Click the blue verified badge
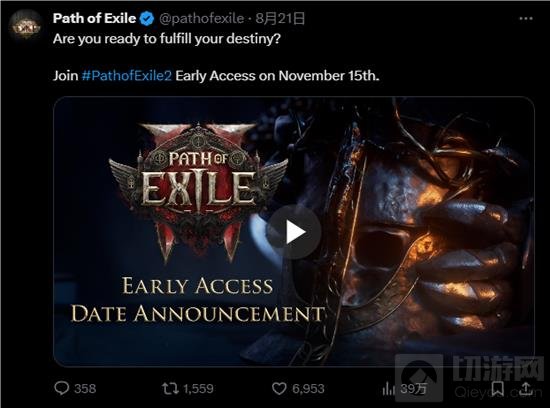Screen dimensions: 550x408 (x=147, y=18)
